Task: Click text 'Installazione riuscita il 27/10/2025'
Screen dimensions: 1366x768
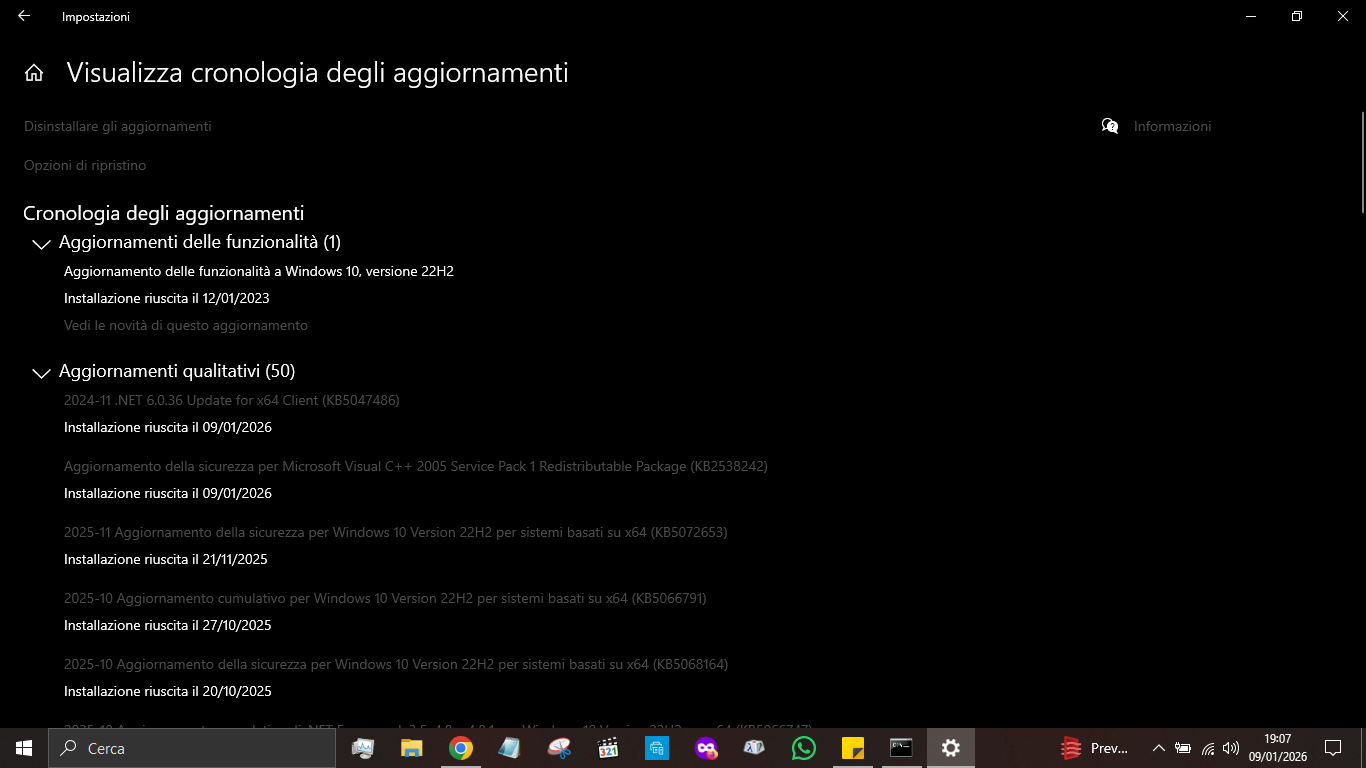Action: (x=168, y=625)
